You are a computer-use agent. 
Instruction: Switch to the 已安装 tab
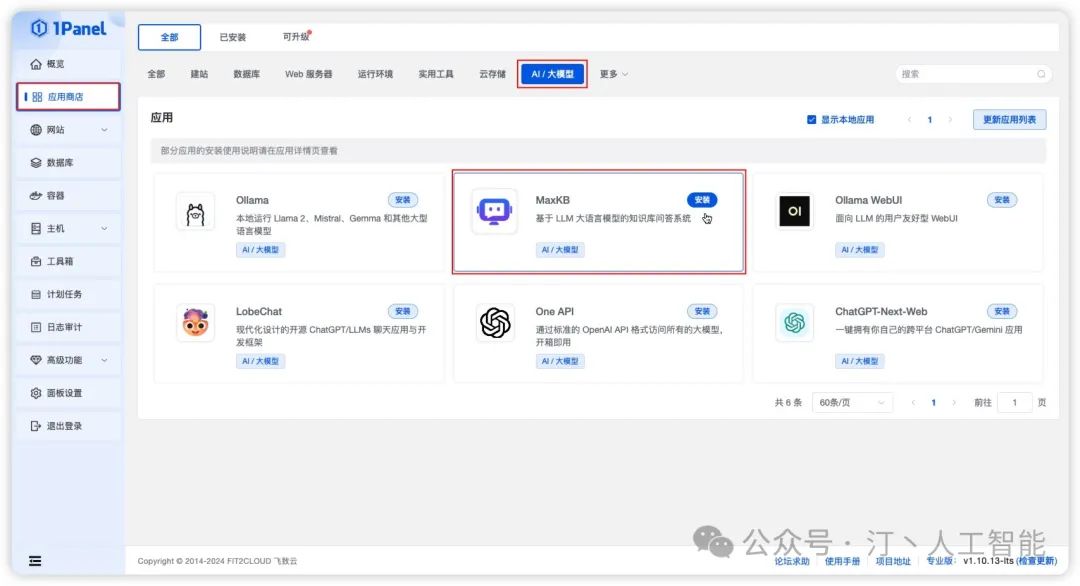pyautogui.click(x=233, y=37)
